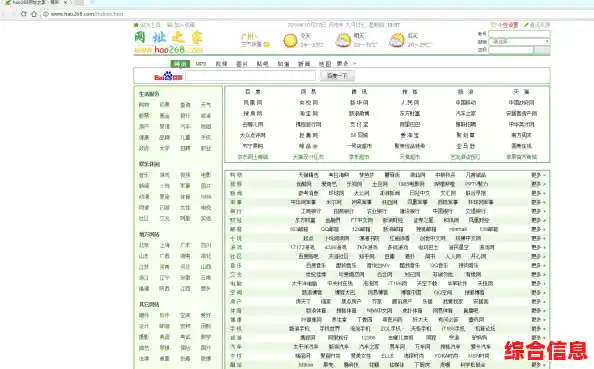
Task: Expand 更多 for the 视频 row
Action: tap(538, 184)
